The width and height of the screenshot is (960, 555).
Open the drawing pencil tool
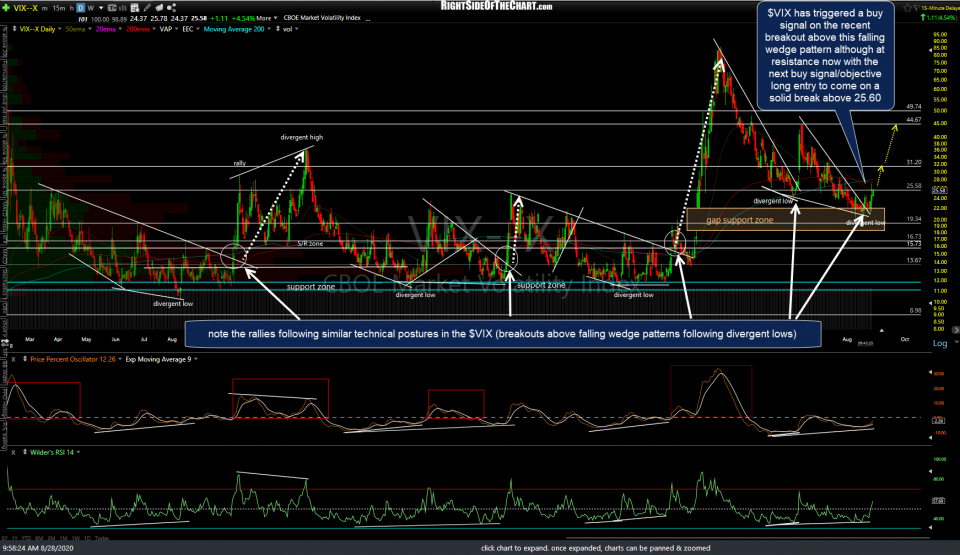(x=148, y=8)
